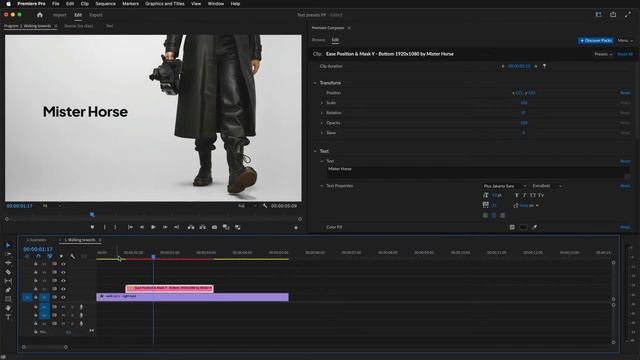Select the Rectangle shape tool
This screenshot has width=640, height=360.
(x=8, y=299)
